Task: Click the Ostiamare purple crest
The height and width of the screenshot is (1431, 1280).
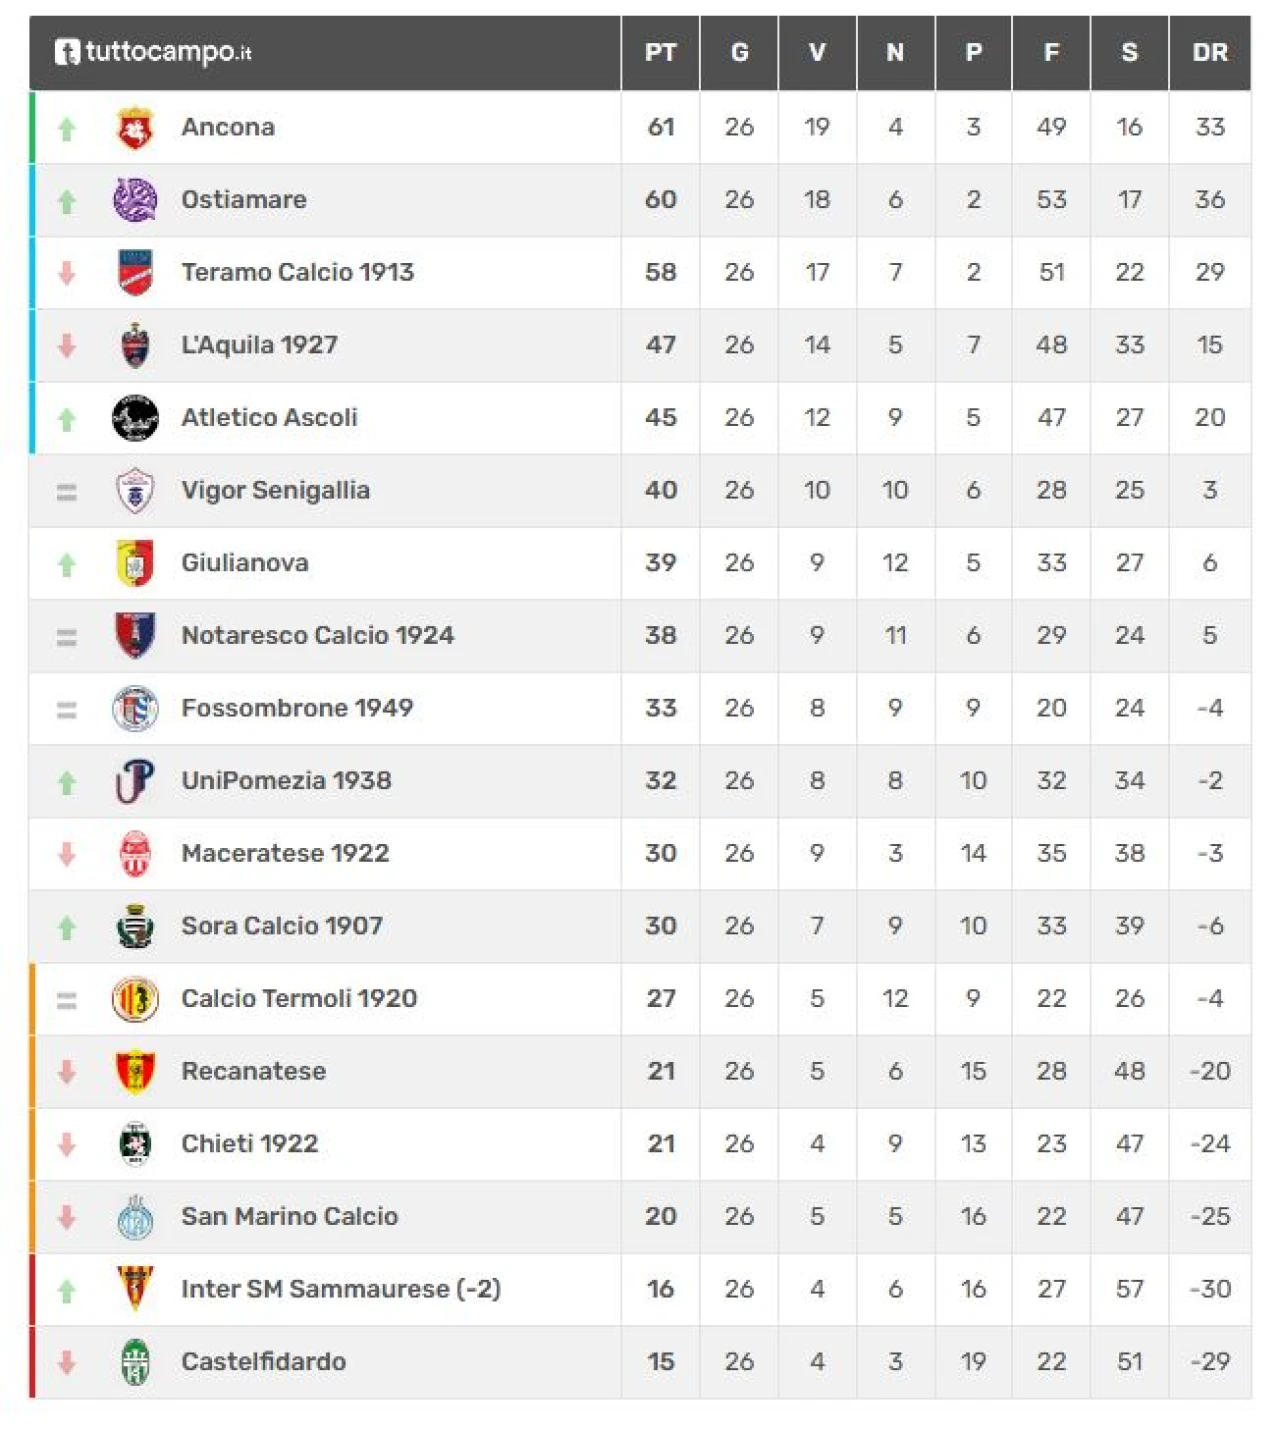Action: (x=135, y=200)
